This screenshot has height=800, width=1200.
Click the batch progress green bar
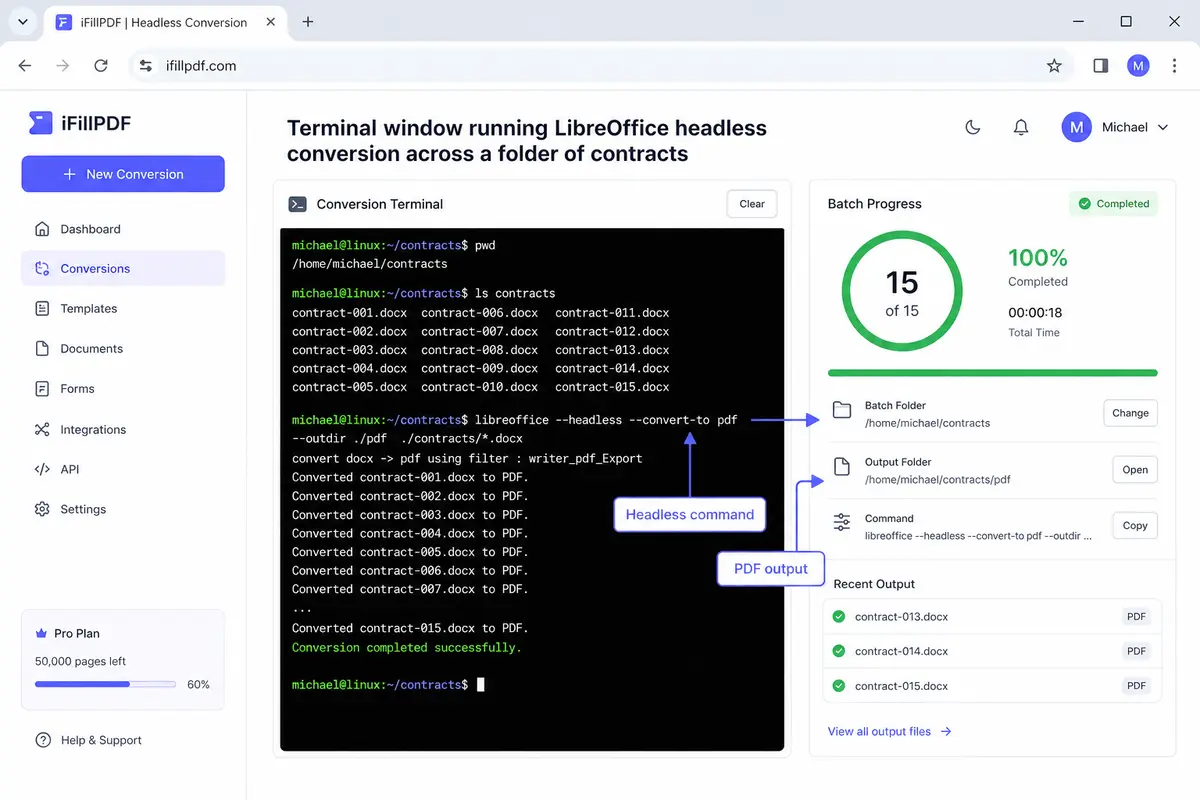point(992,373)
